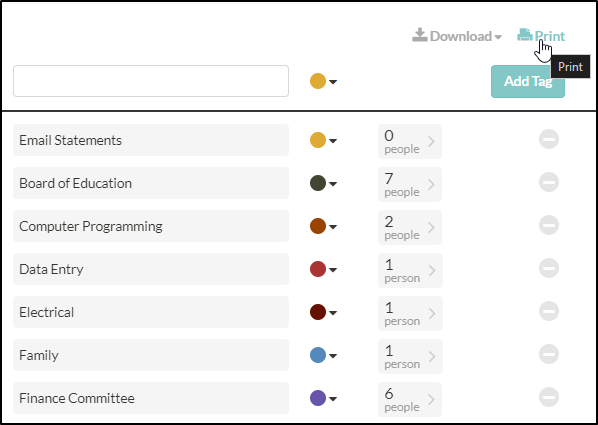Change Board of Education tag color
The width and height of the screenshot is (598, 425).
(323, 183)
